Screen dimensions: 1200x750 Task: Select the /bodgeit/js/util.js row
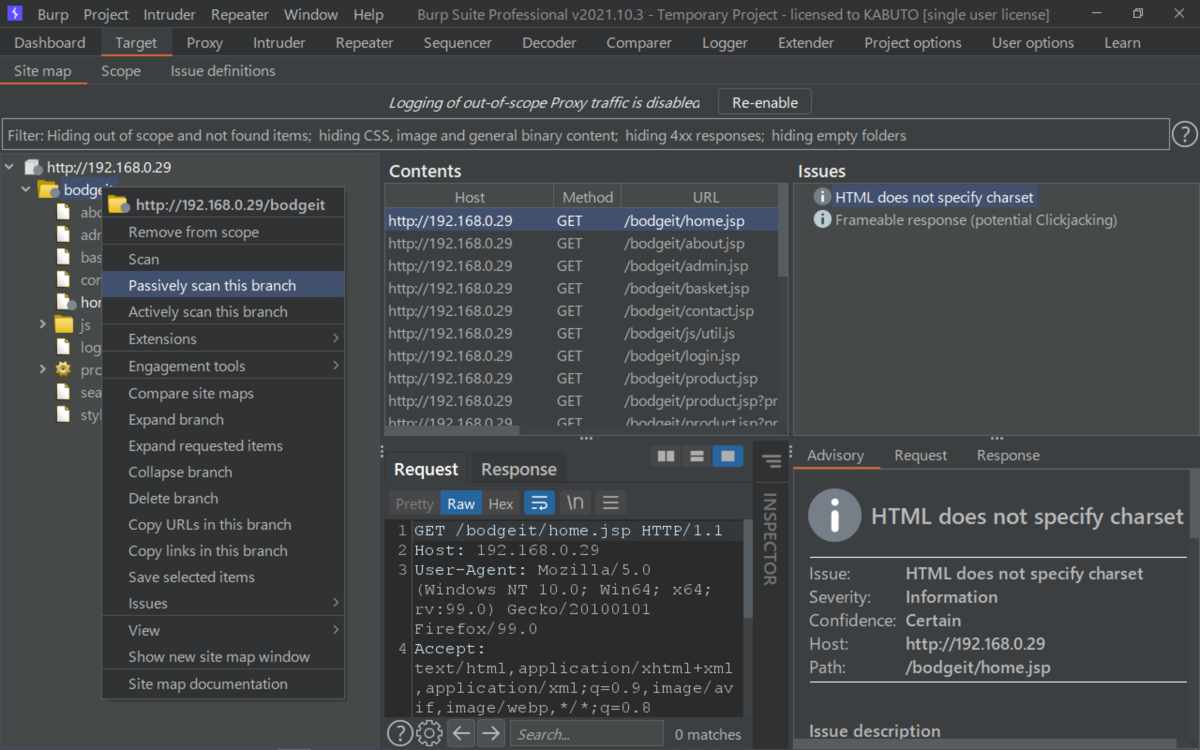coord(582,333)
